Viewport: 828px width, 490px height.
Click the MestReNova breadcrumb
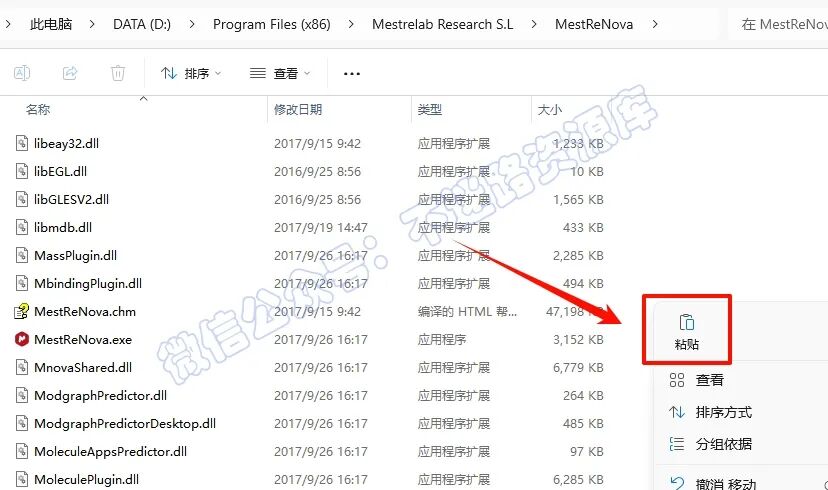point(594,24)
